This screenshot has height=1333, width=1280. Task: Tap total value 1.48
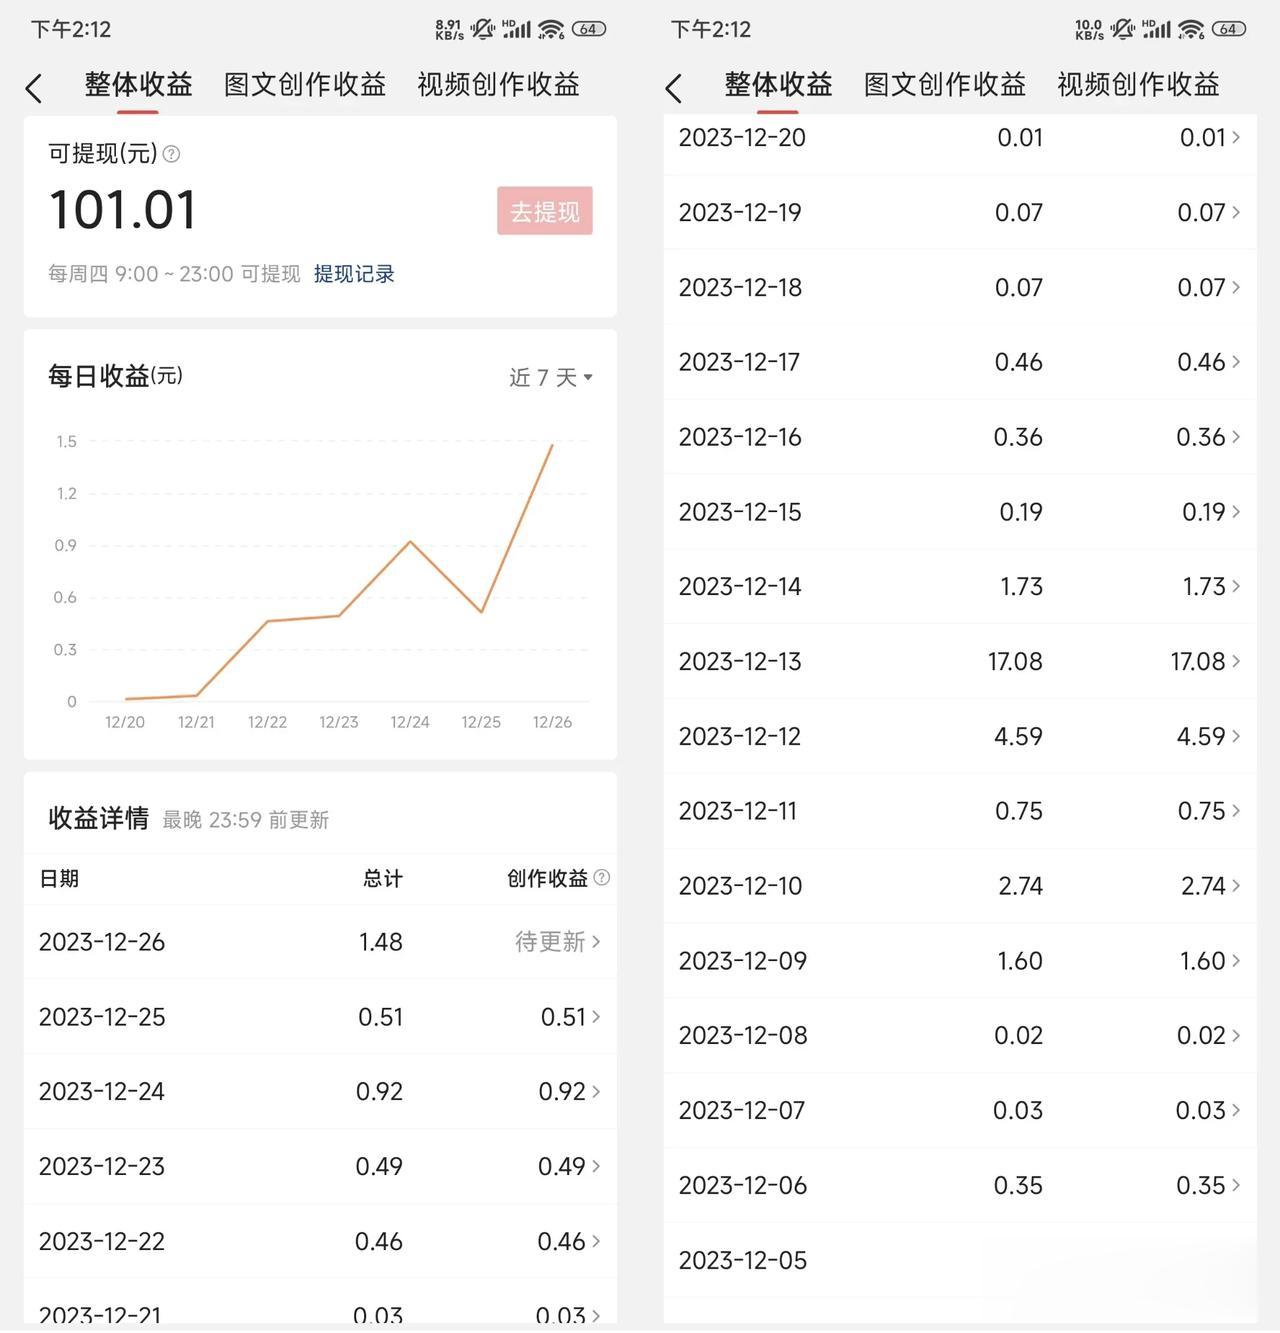(381, 942)
